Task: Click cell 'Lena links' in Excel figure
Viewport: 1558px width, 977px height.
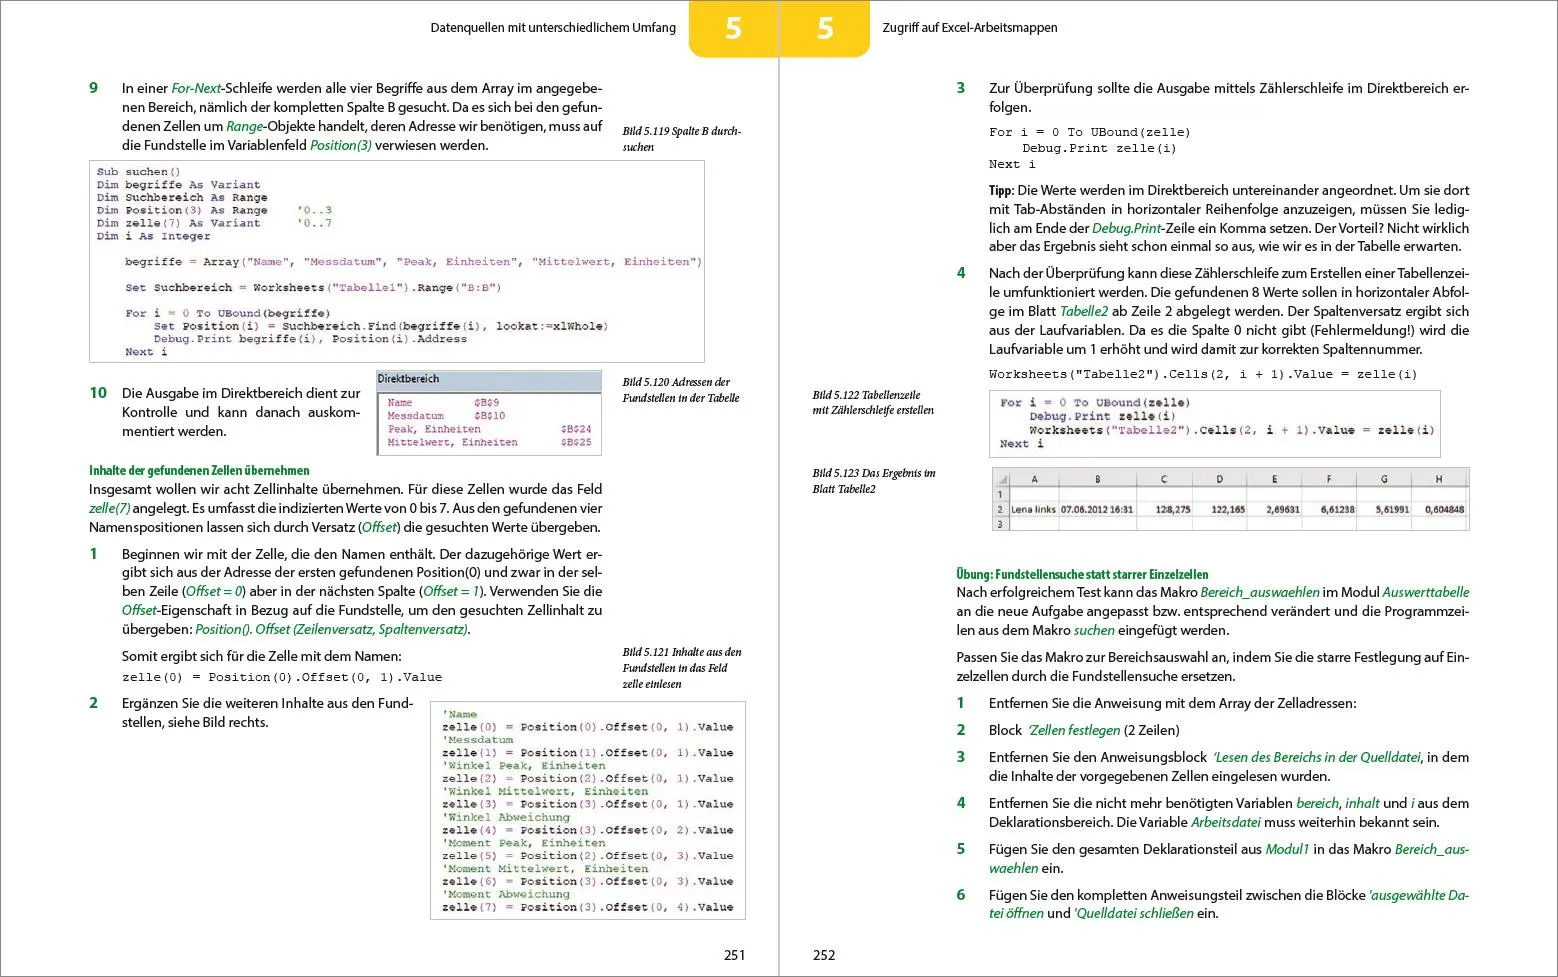Action: [x=1033, y=509]
